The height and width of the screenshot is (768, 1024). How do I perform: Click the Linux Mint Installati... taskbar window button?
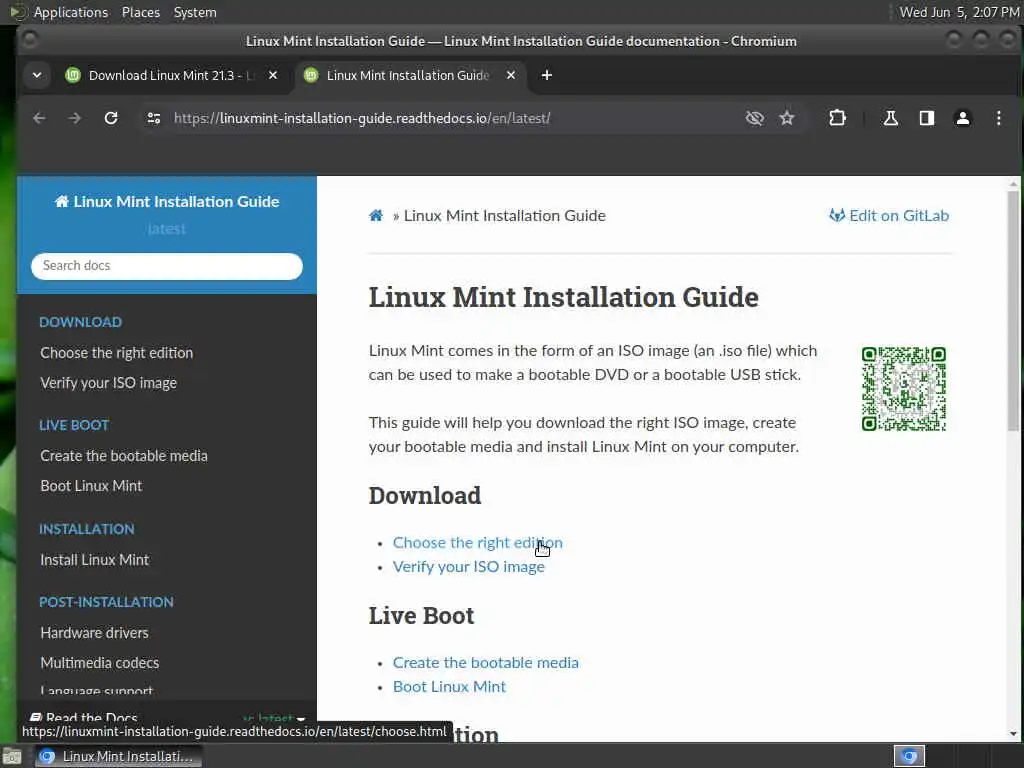point(118,756)
